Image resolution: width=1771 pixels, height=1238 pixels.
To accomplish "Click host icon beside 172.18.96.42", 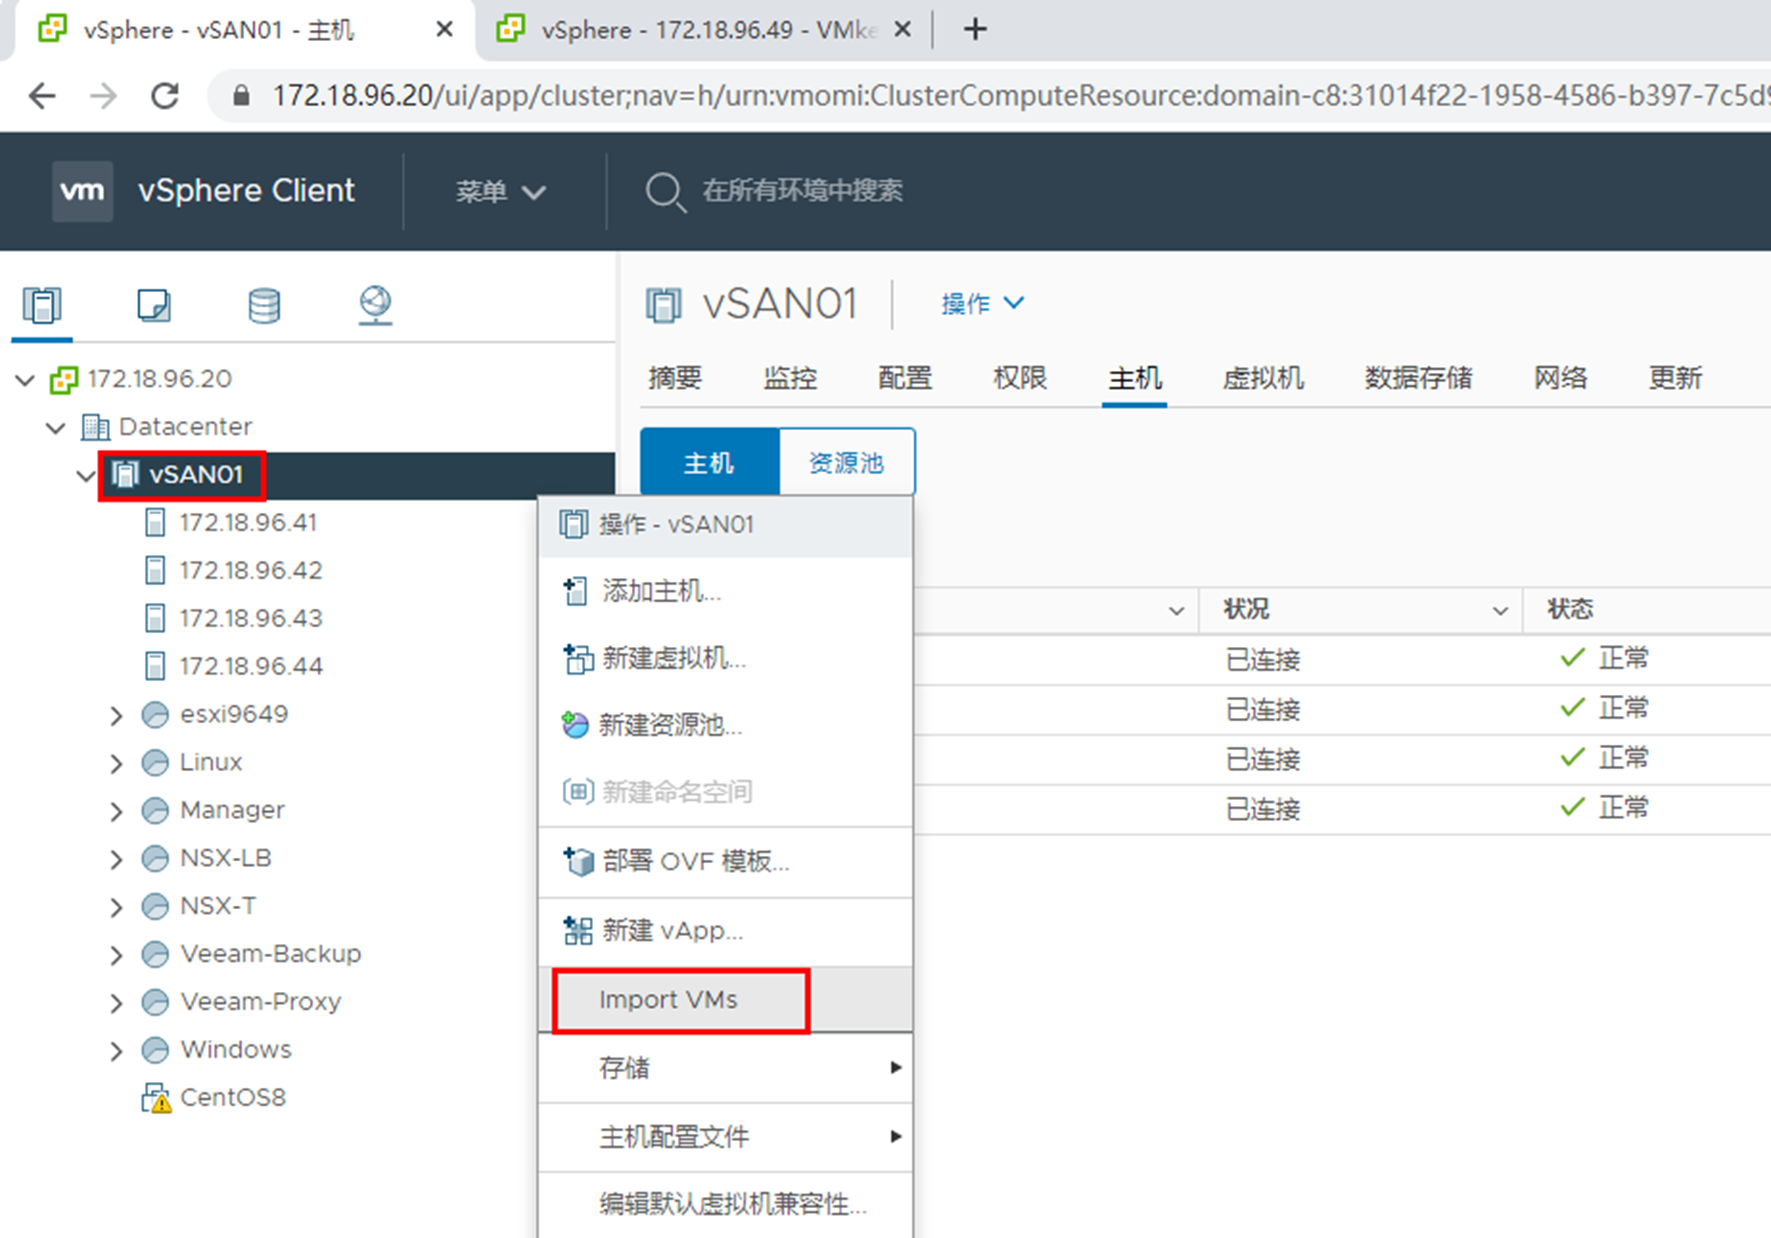I will (x=155, y=571).
